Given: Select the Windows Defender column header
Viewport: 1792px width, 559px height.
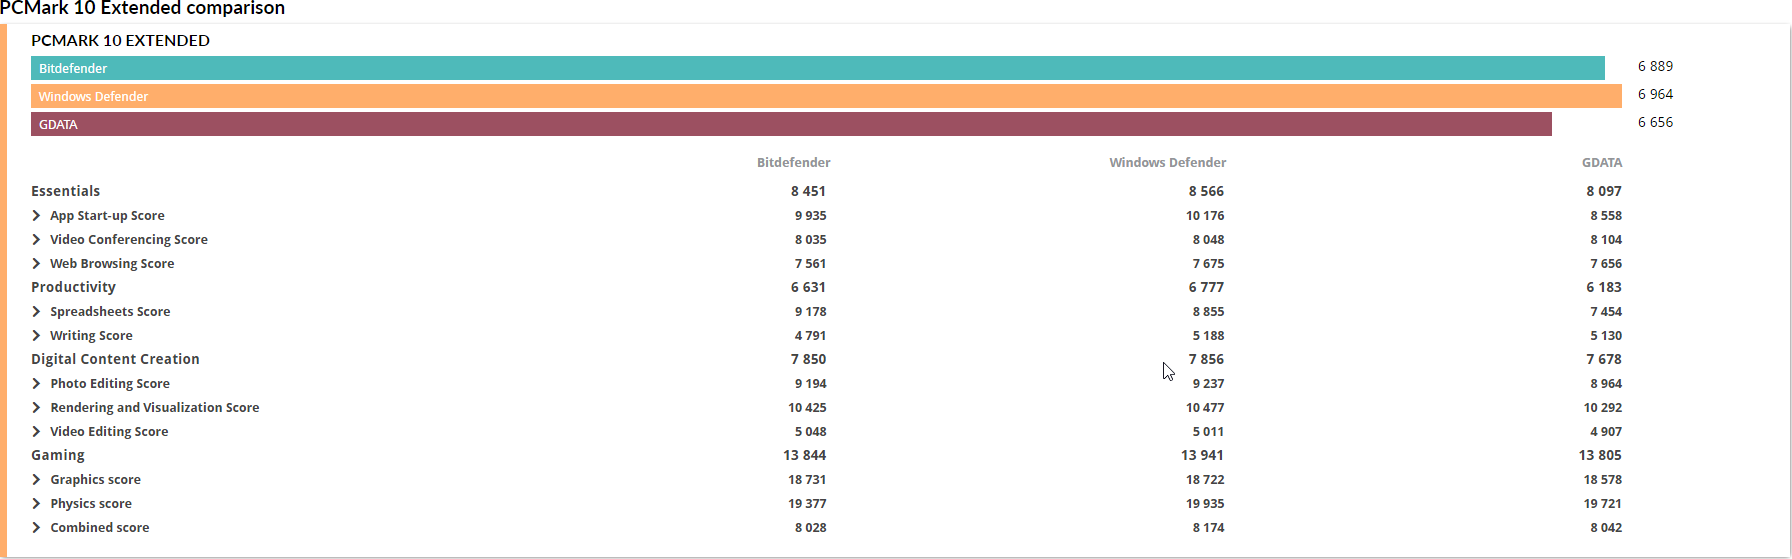Looking at the screenshot, I should [1168, 163].
